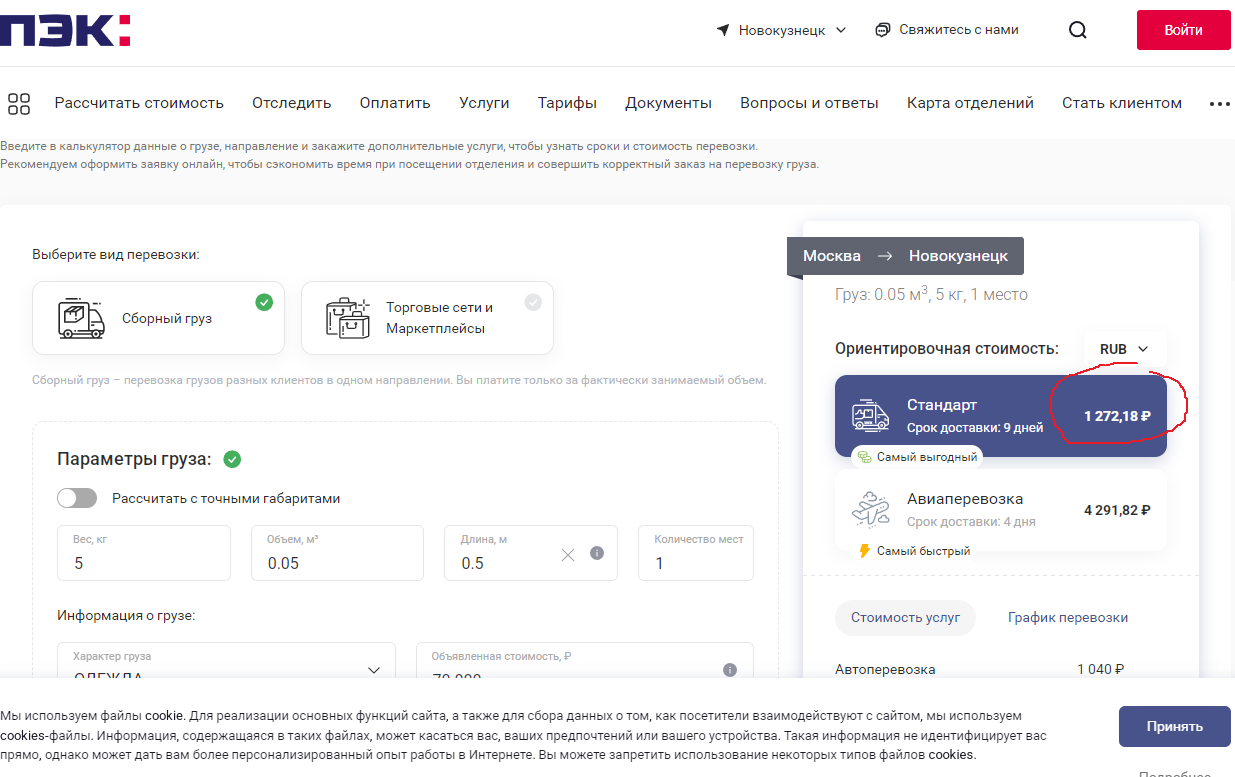Click info icon in Объявленная стоимость field
This screenshot has height=777, width=1235.
click(730, 670)
